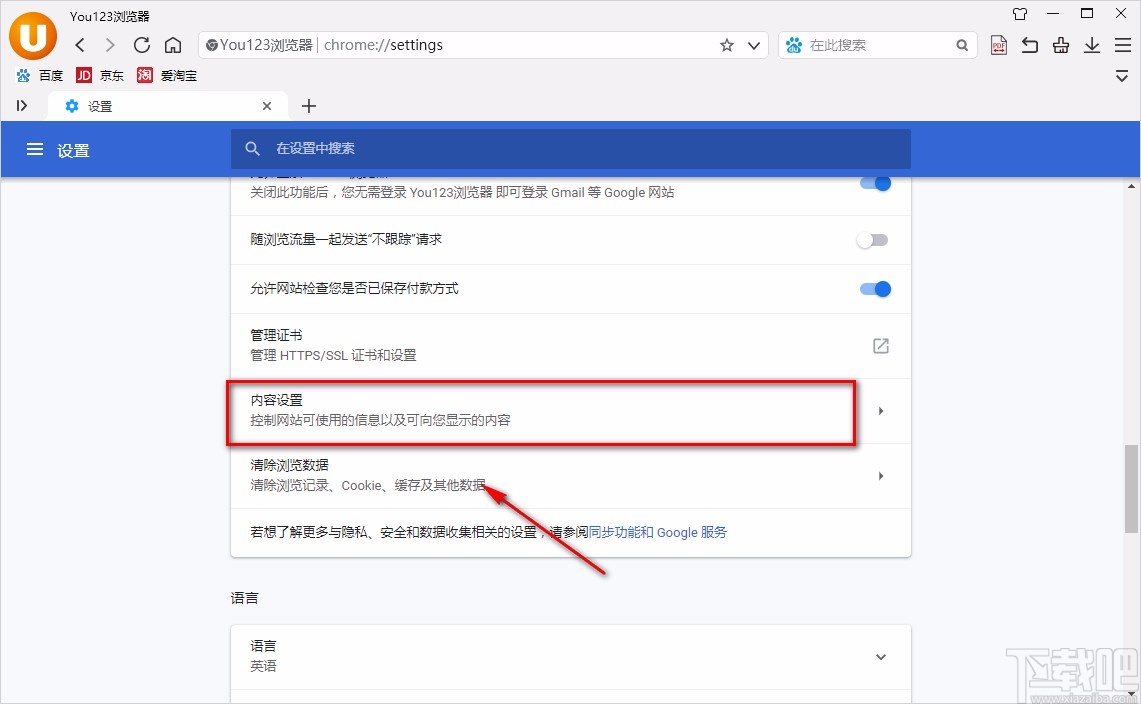
Task: Click the page vertical scrollbar thumb
Action: pyautogui.click(x=1131, y=488)
